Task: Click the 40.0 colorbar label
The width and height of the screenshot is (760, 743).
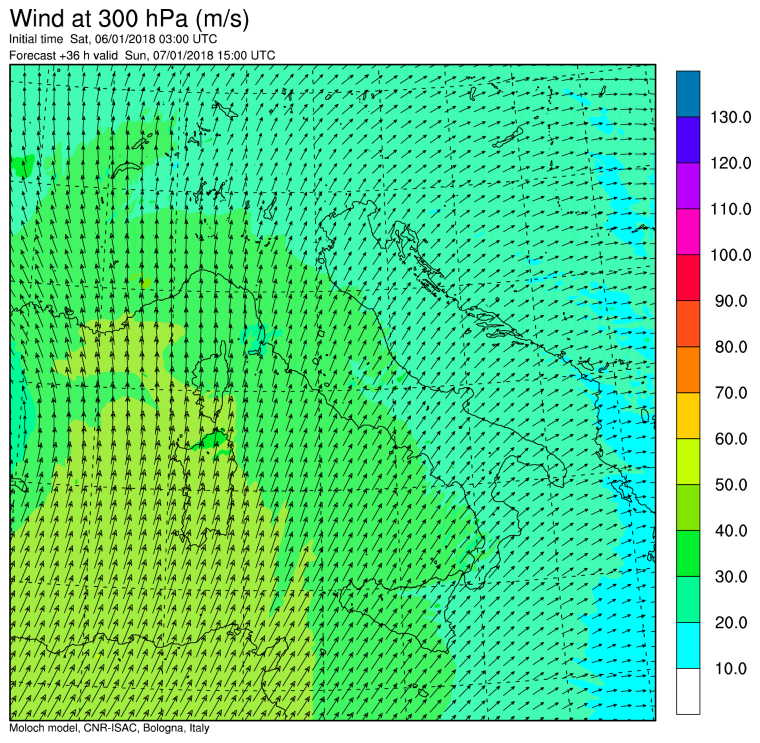Action: coord(731,531)
